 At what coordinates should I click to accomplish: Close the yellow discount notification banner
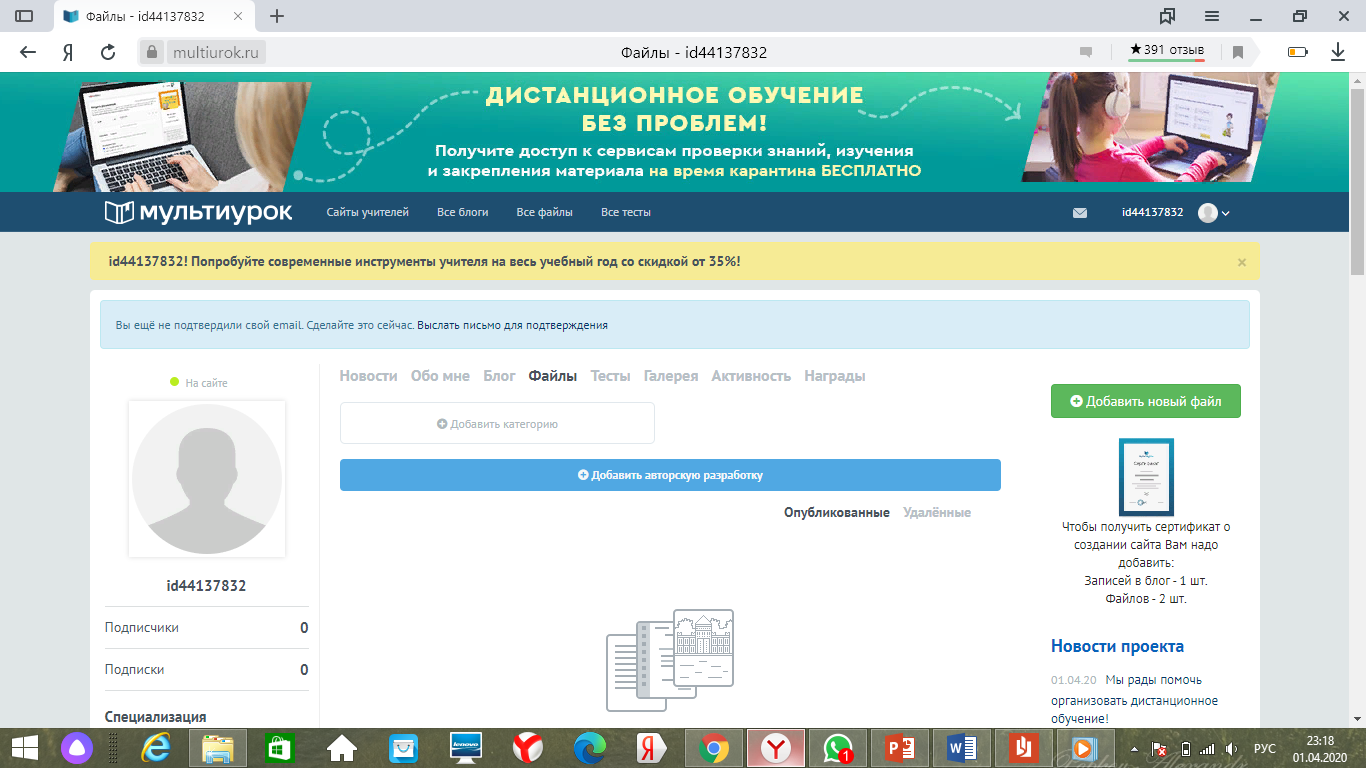tap(1242, 262)
